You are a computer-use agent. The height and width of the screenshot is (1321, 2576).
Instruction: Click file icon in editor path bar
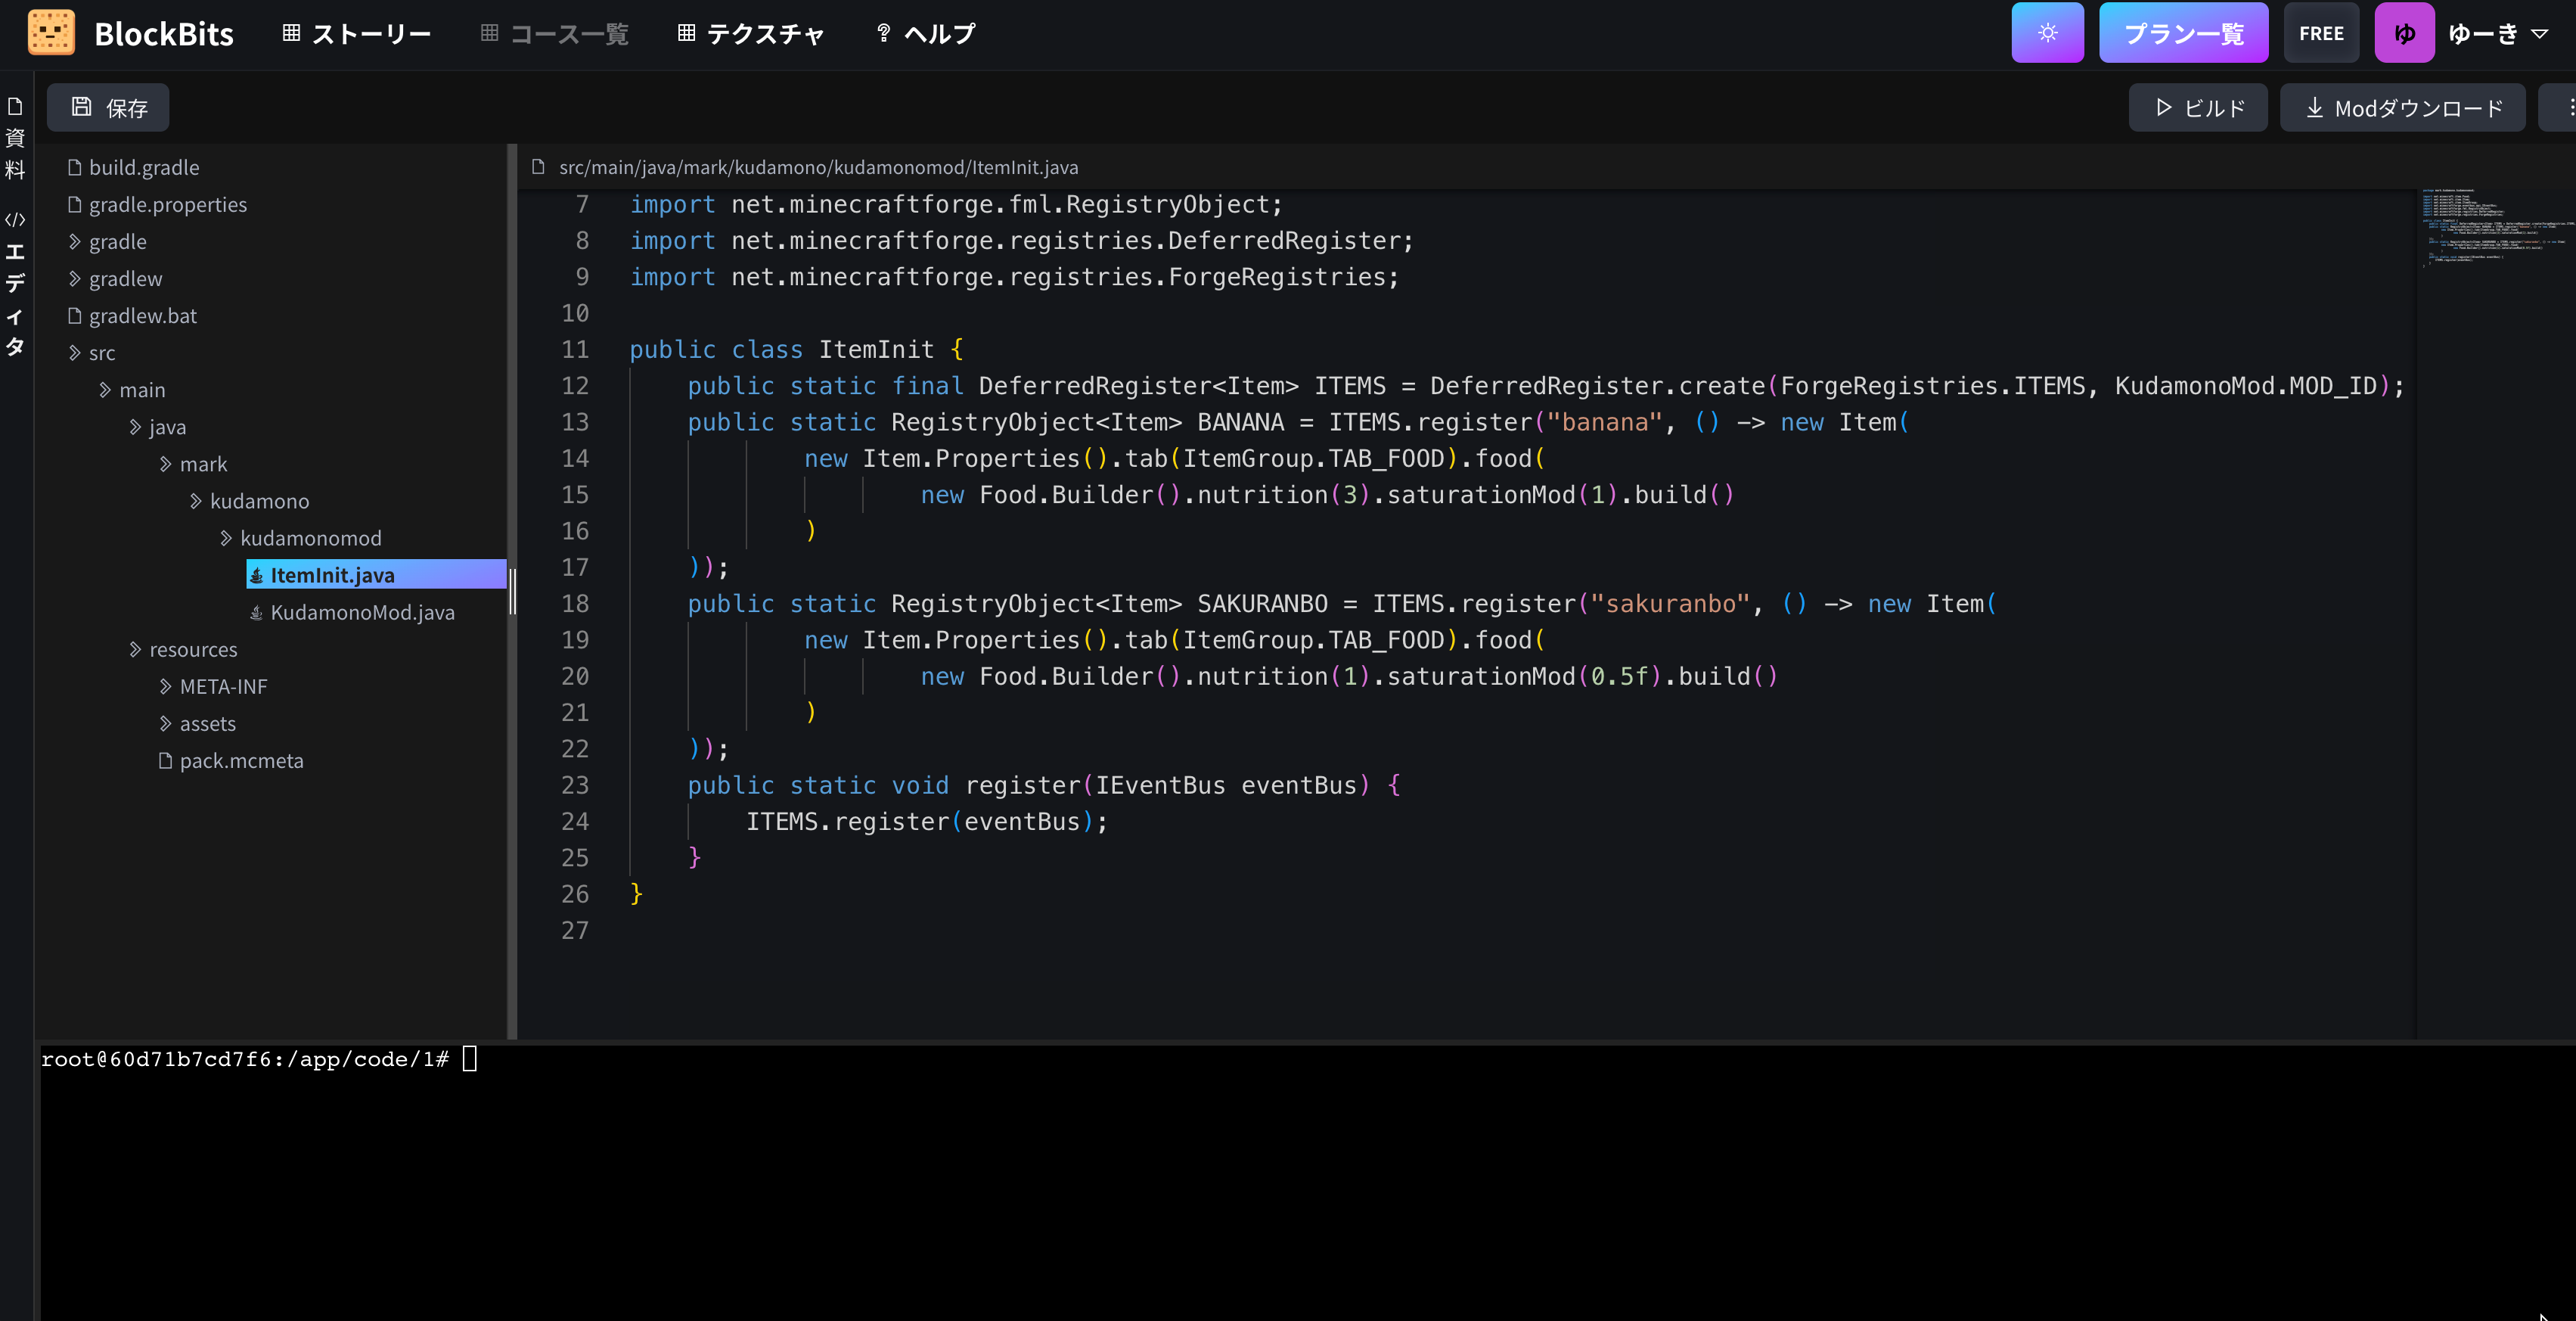(538, 167)
